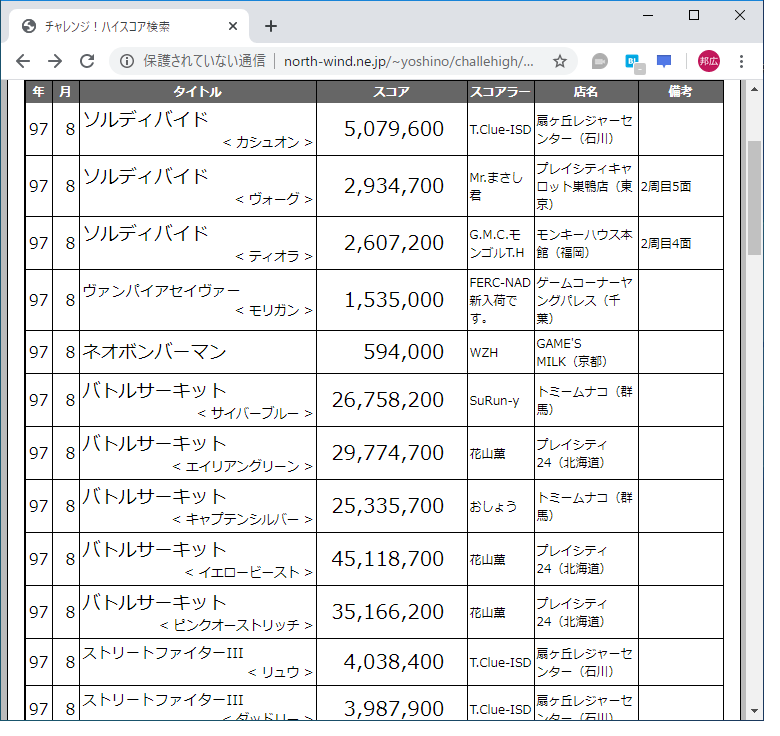Select score 4,038,400
780x736 pixels.
coord(393,662)
